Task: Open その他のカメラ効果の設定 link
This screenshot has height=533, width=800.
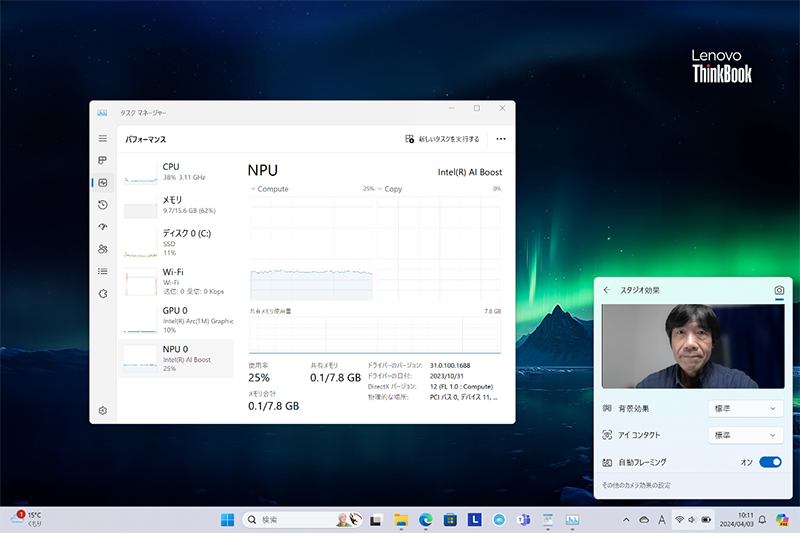Action: pos(636,485)
